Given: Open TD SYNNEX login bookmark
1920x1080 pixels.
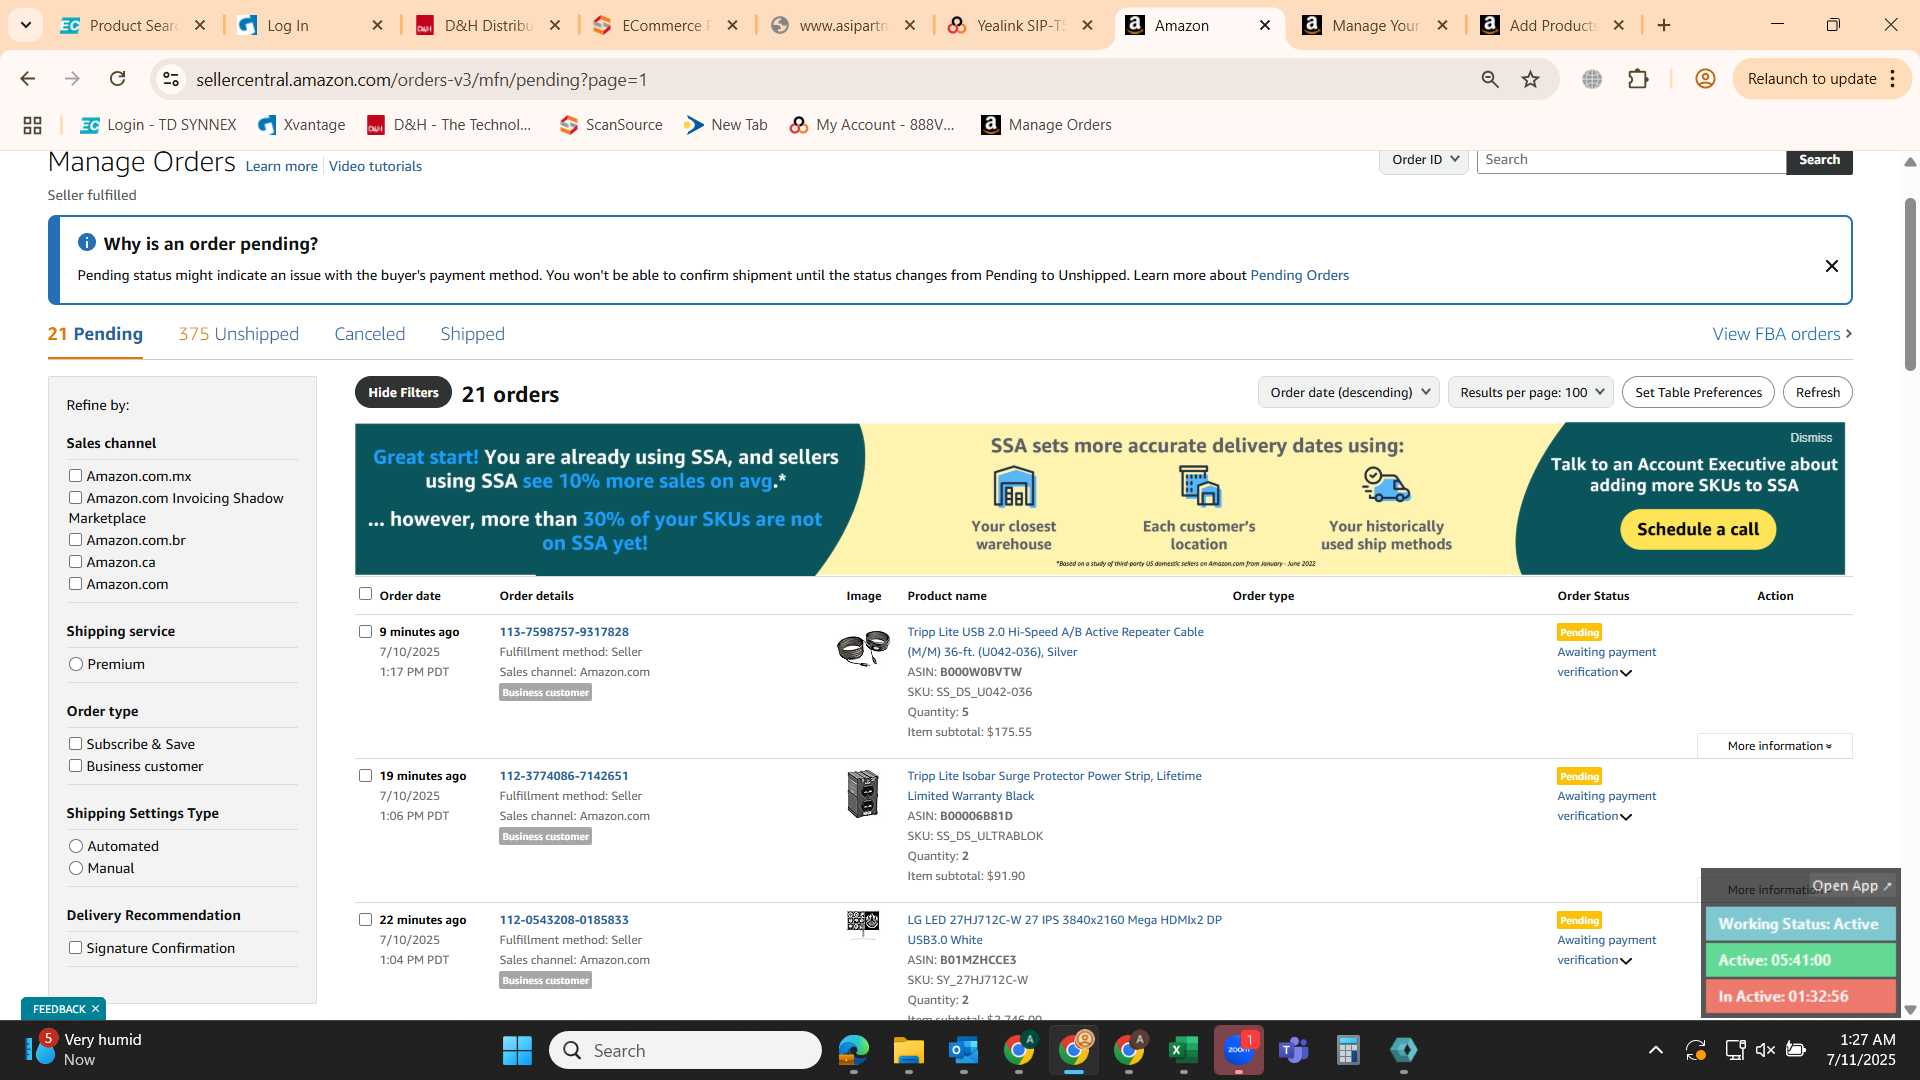Looking at the screenshot, I should pyautogui.click(x=158, y=125).
